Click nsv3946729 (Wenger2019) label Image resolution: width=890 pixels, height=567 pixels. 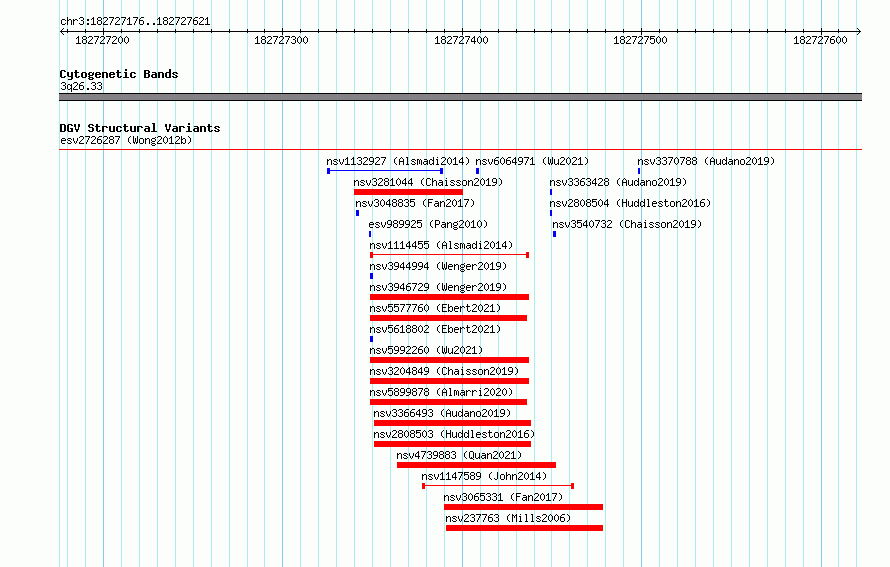(x=438, y=287)
